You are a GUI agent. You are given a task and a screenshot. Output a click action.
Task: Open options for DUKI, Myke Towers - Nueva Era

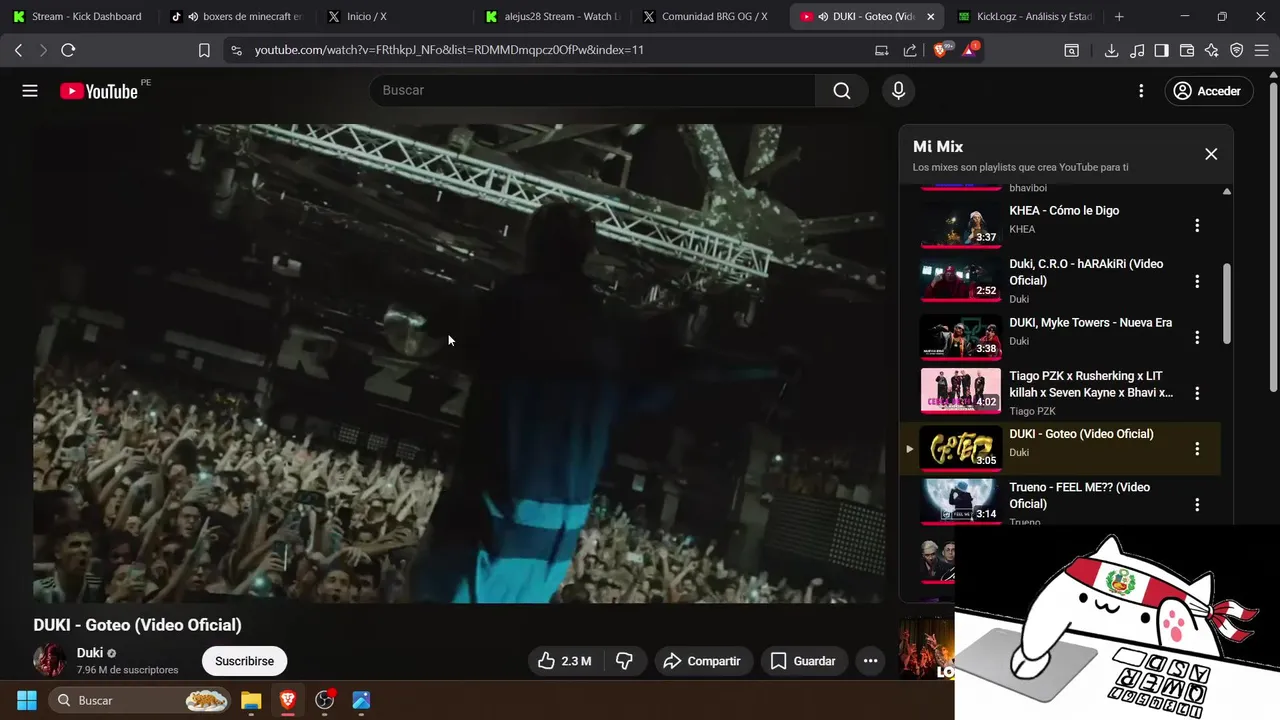pyautogui.click(x=1197, y=337)
